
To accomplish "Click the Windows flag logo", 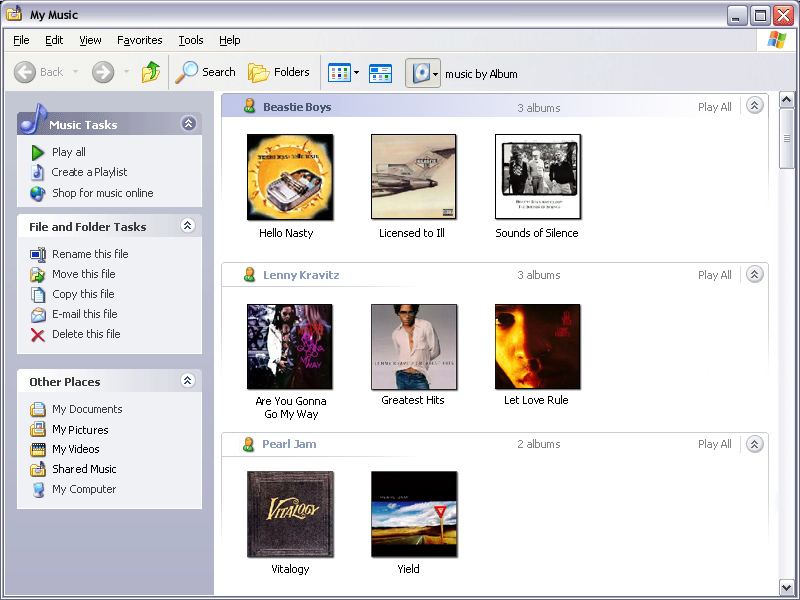I will coord(777,40).
